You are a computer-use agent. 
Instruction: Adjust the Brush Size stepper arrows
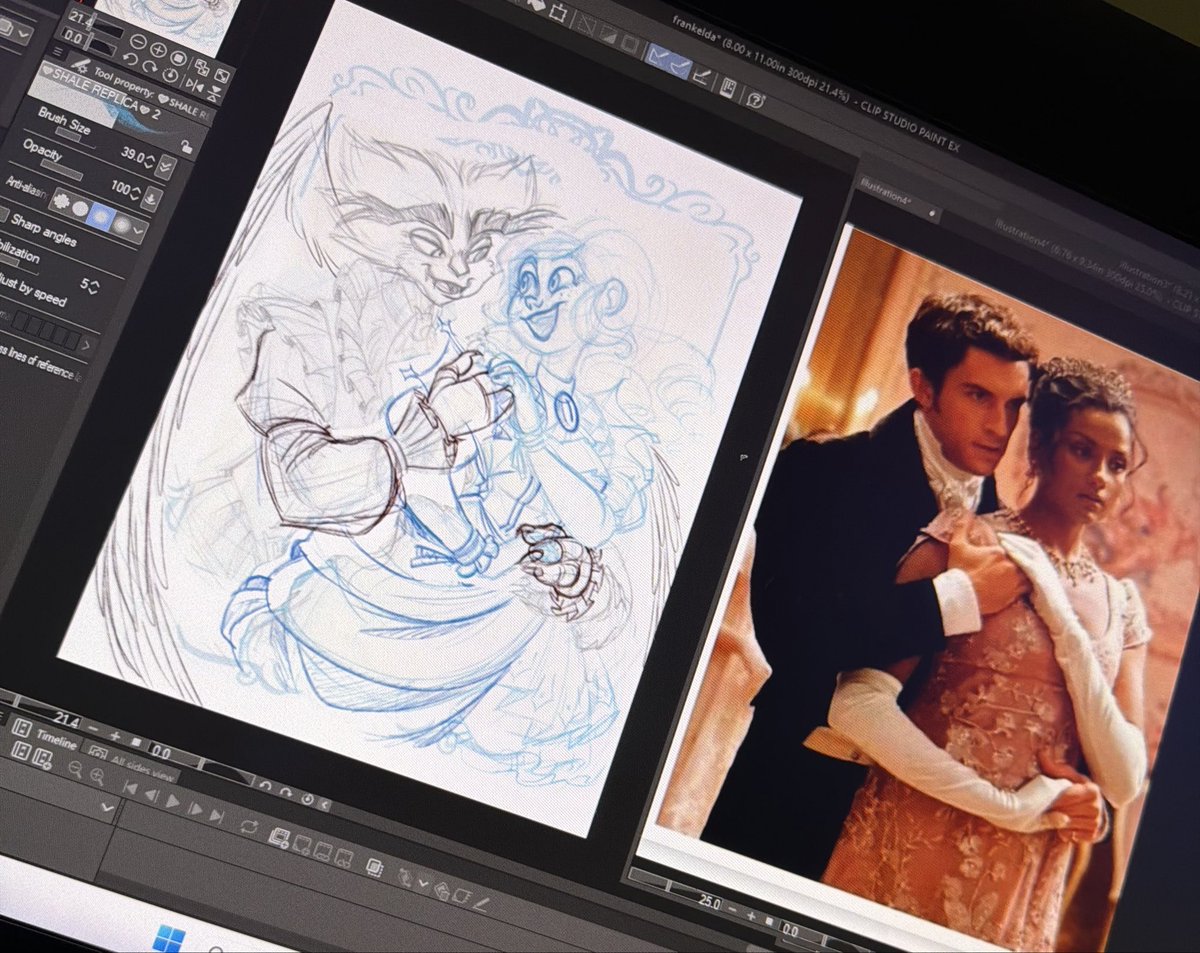pyautogui.click(x=150, y=161)
